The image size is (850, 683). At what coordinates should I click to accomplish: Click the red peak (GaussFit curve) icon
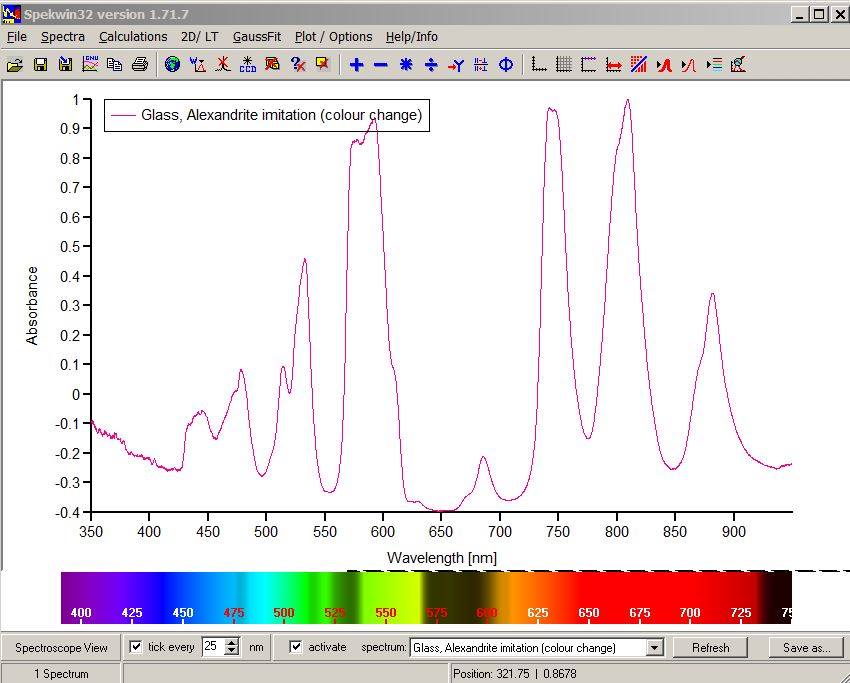[x=662, y=63]
